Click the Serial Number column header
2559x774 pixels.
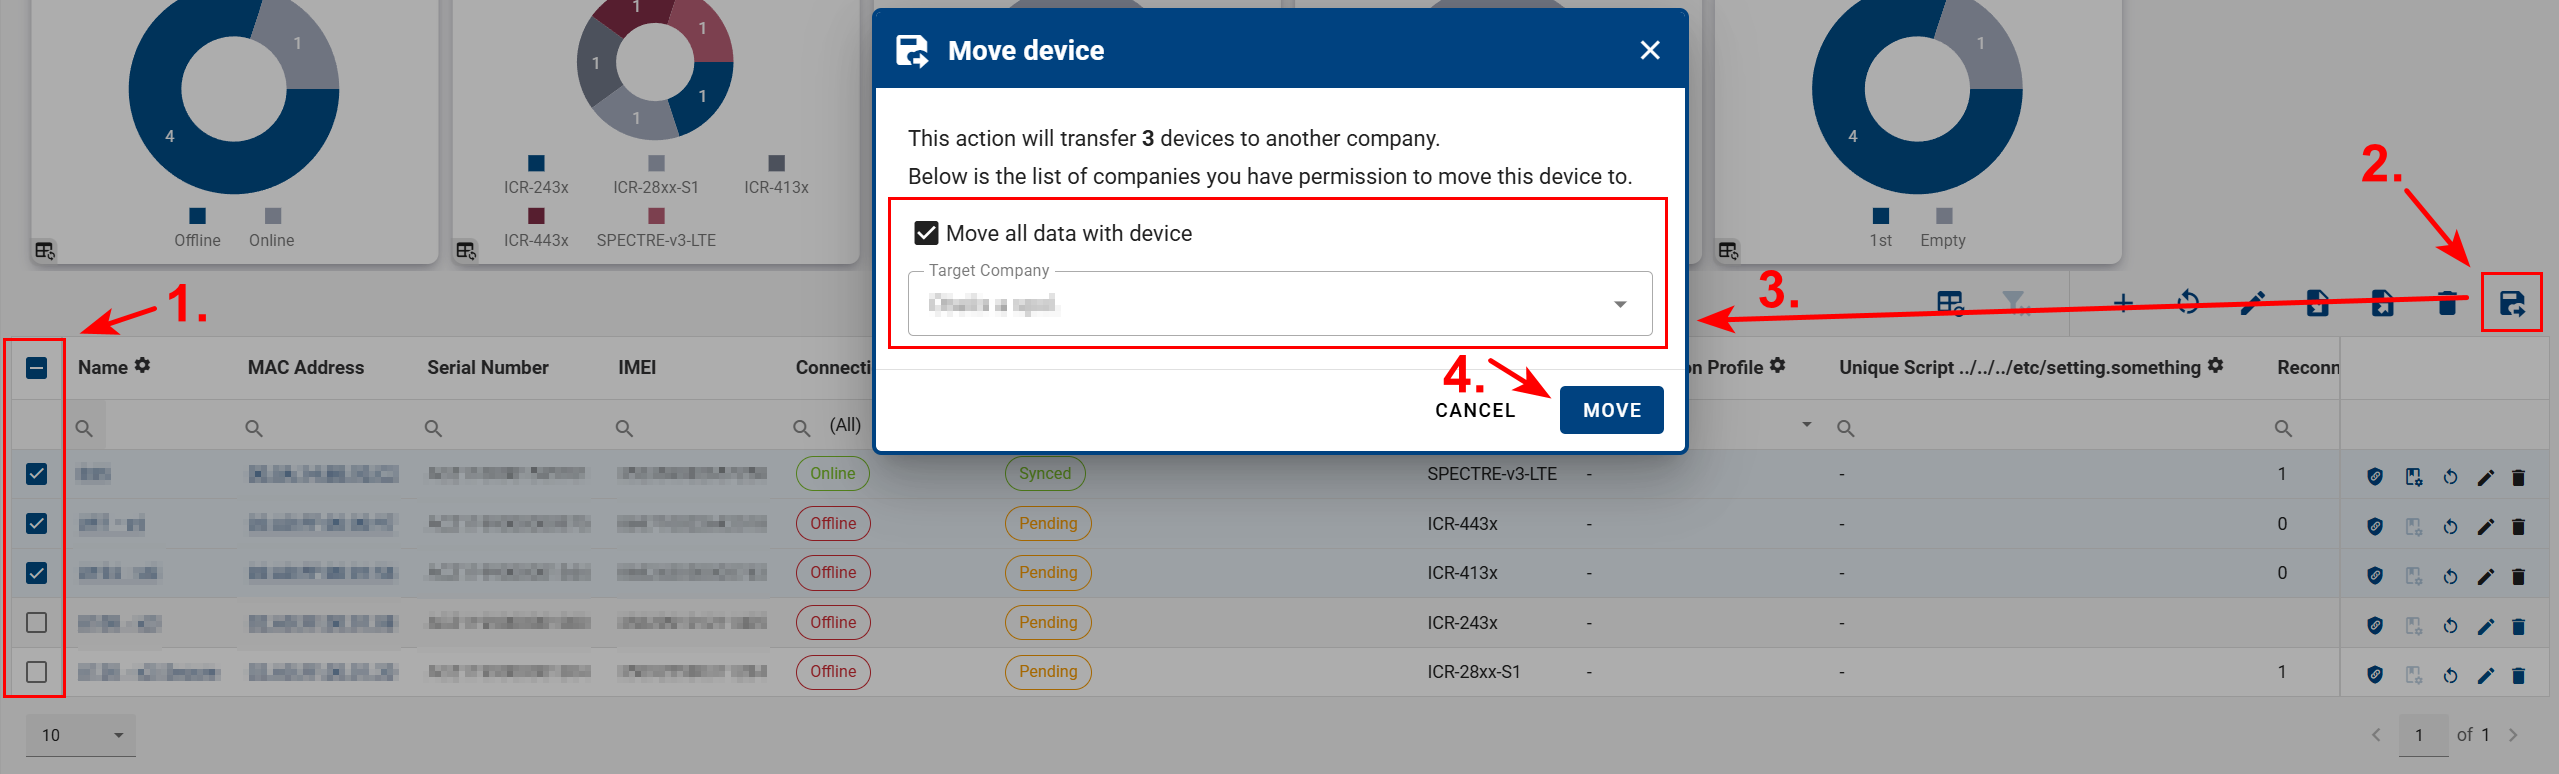(x=487, y=366)
